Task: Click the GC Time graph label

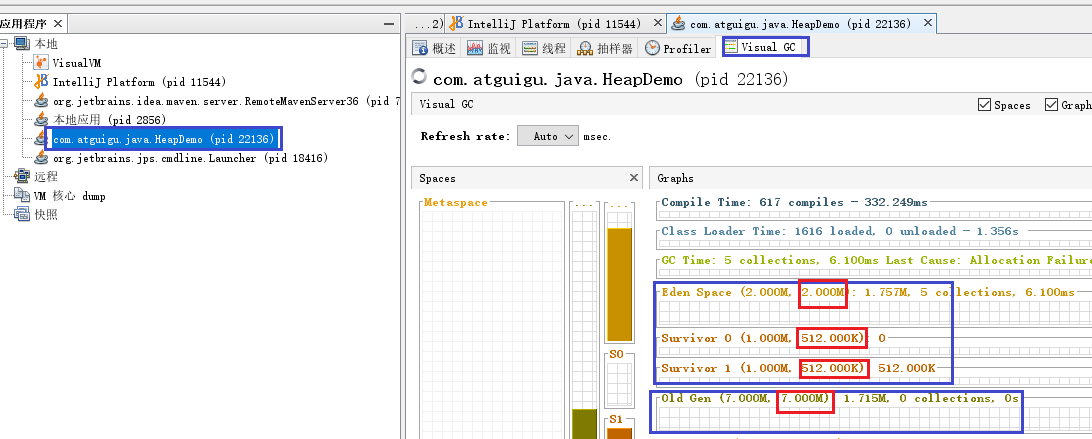Action: click(x=876, y=260)
